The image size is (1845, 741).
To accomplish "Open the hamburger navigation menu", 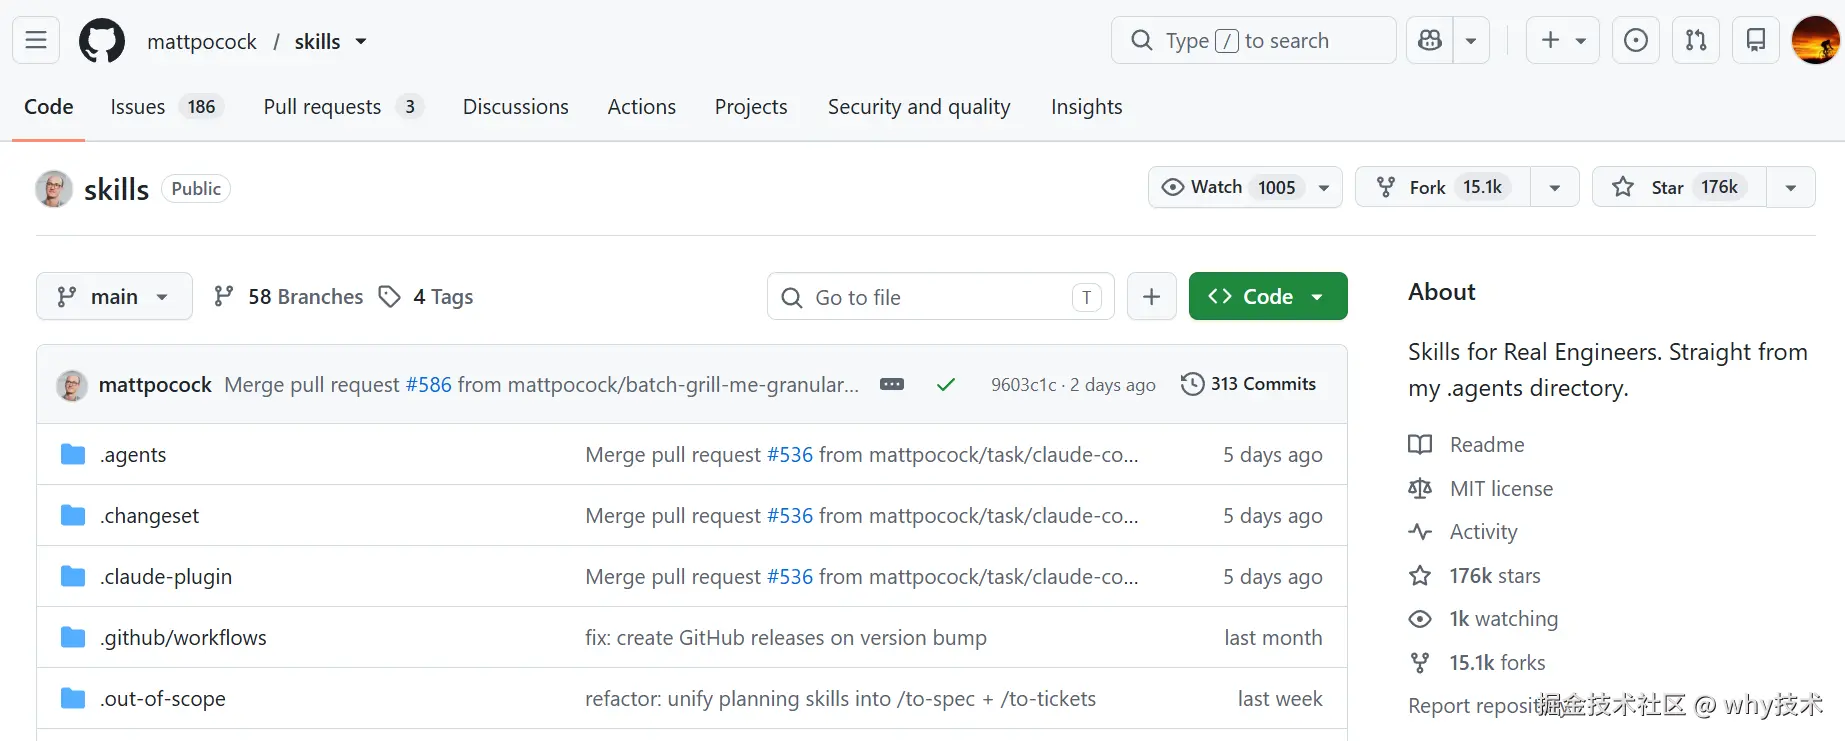I will (x=36, y=40).
